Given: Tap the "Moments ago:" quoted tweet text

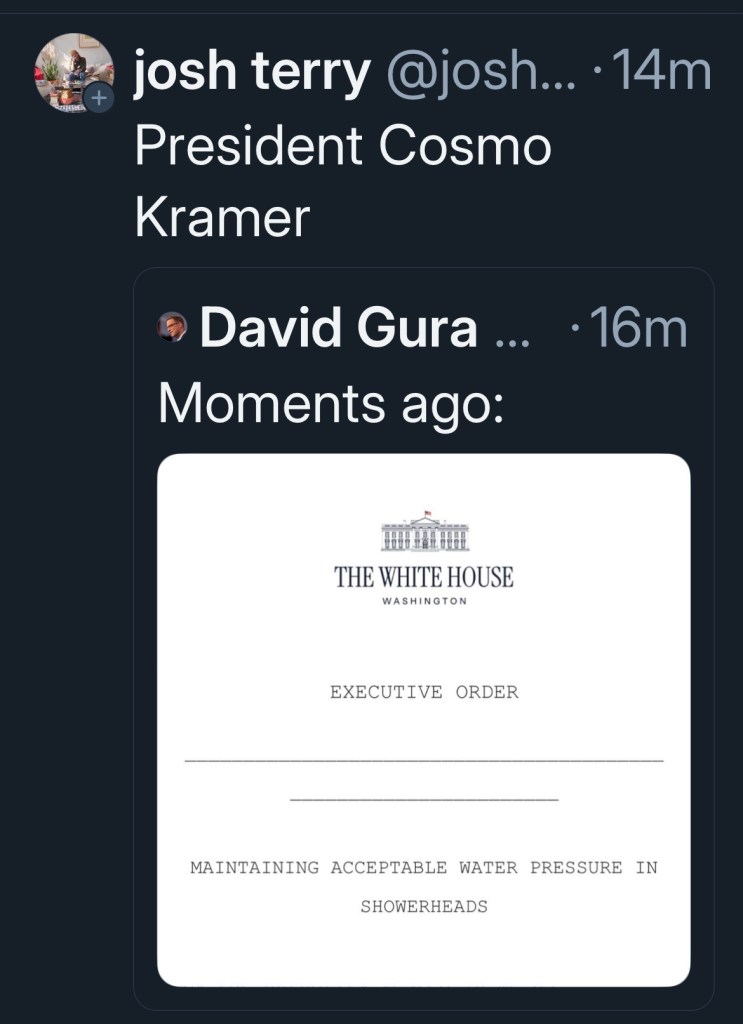Looking at the screenshot, I should pyautogui.click(x=330, y=402).
